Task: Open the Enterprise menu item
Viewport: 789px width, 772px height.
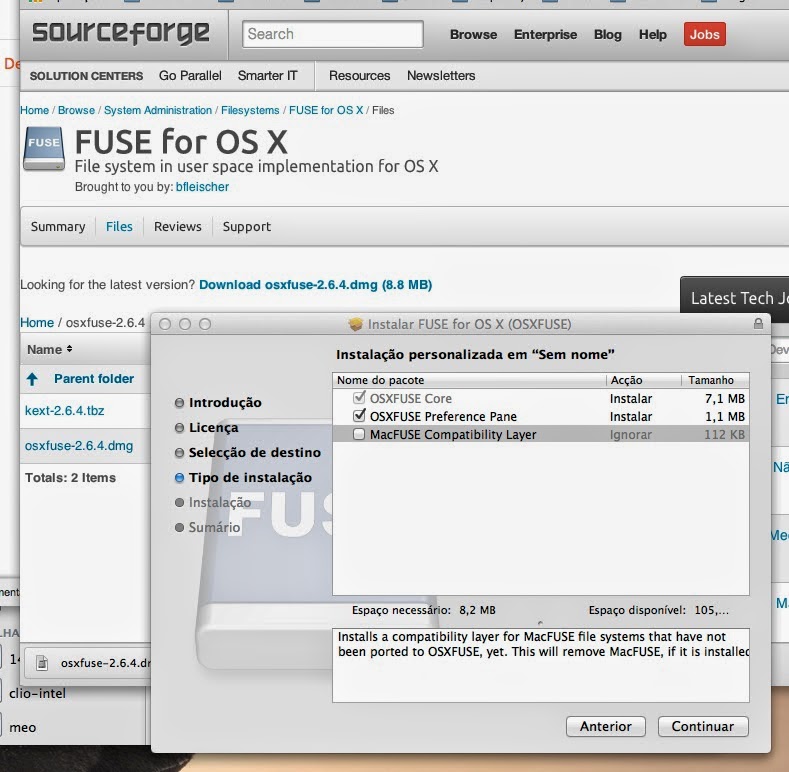Action: [545, 34]
